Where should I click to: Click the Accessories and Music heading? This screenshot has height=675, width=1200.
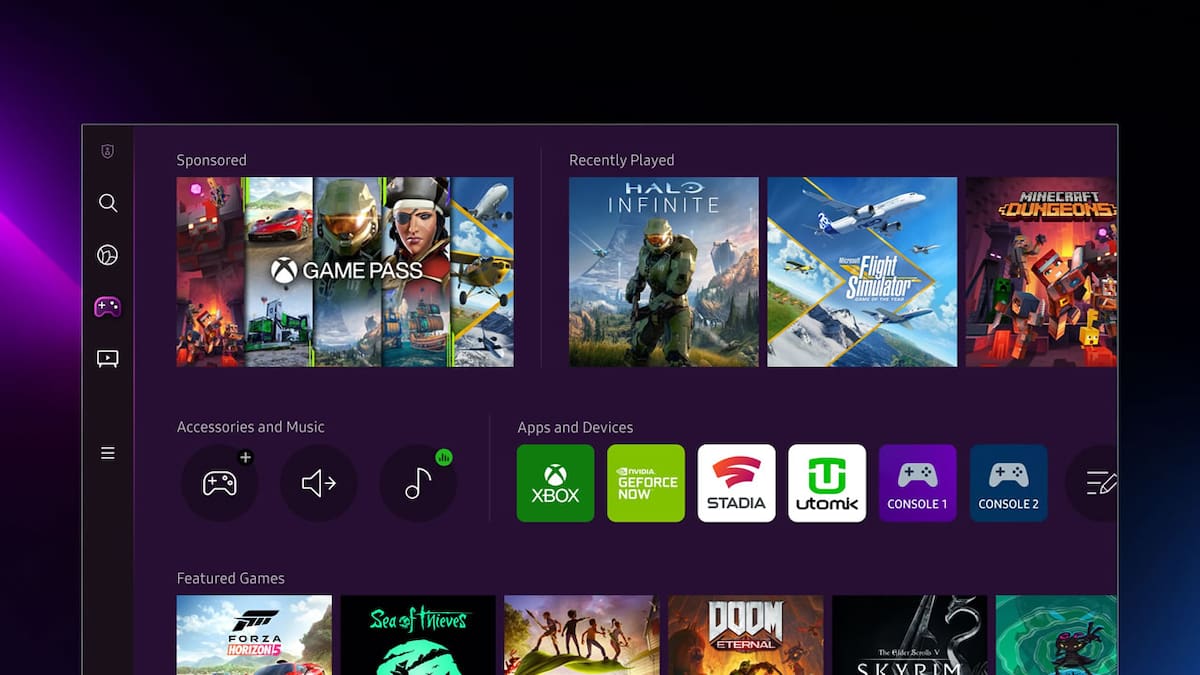click(251, 427)
